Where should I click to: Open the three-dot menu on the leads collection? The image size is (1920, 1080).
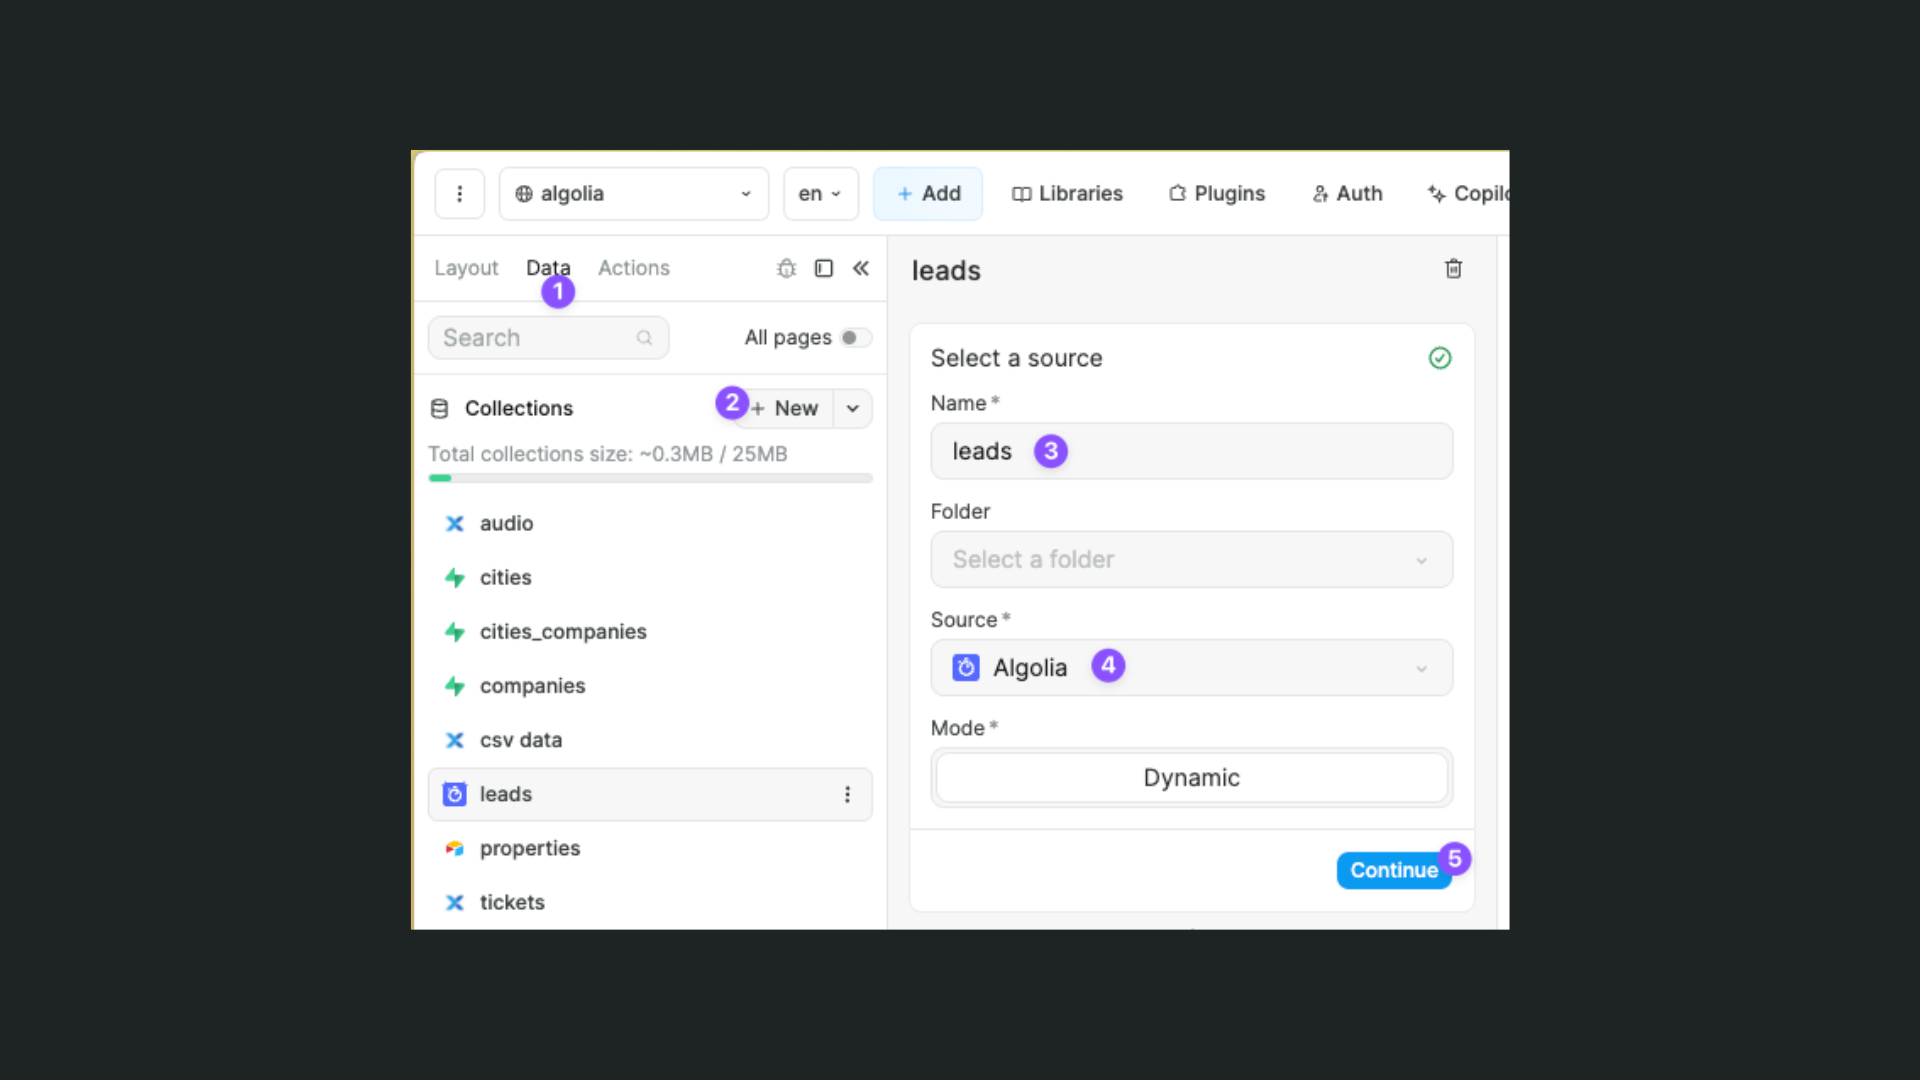[848, 794]
